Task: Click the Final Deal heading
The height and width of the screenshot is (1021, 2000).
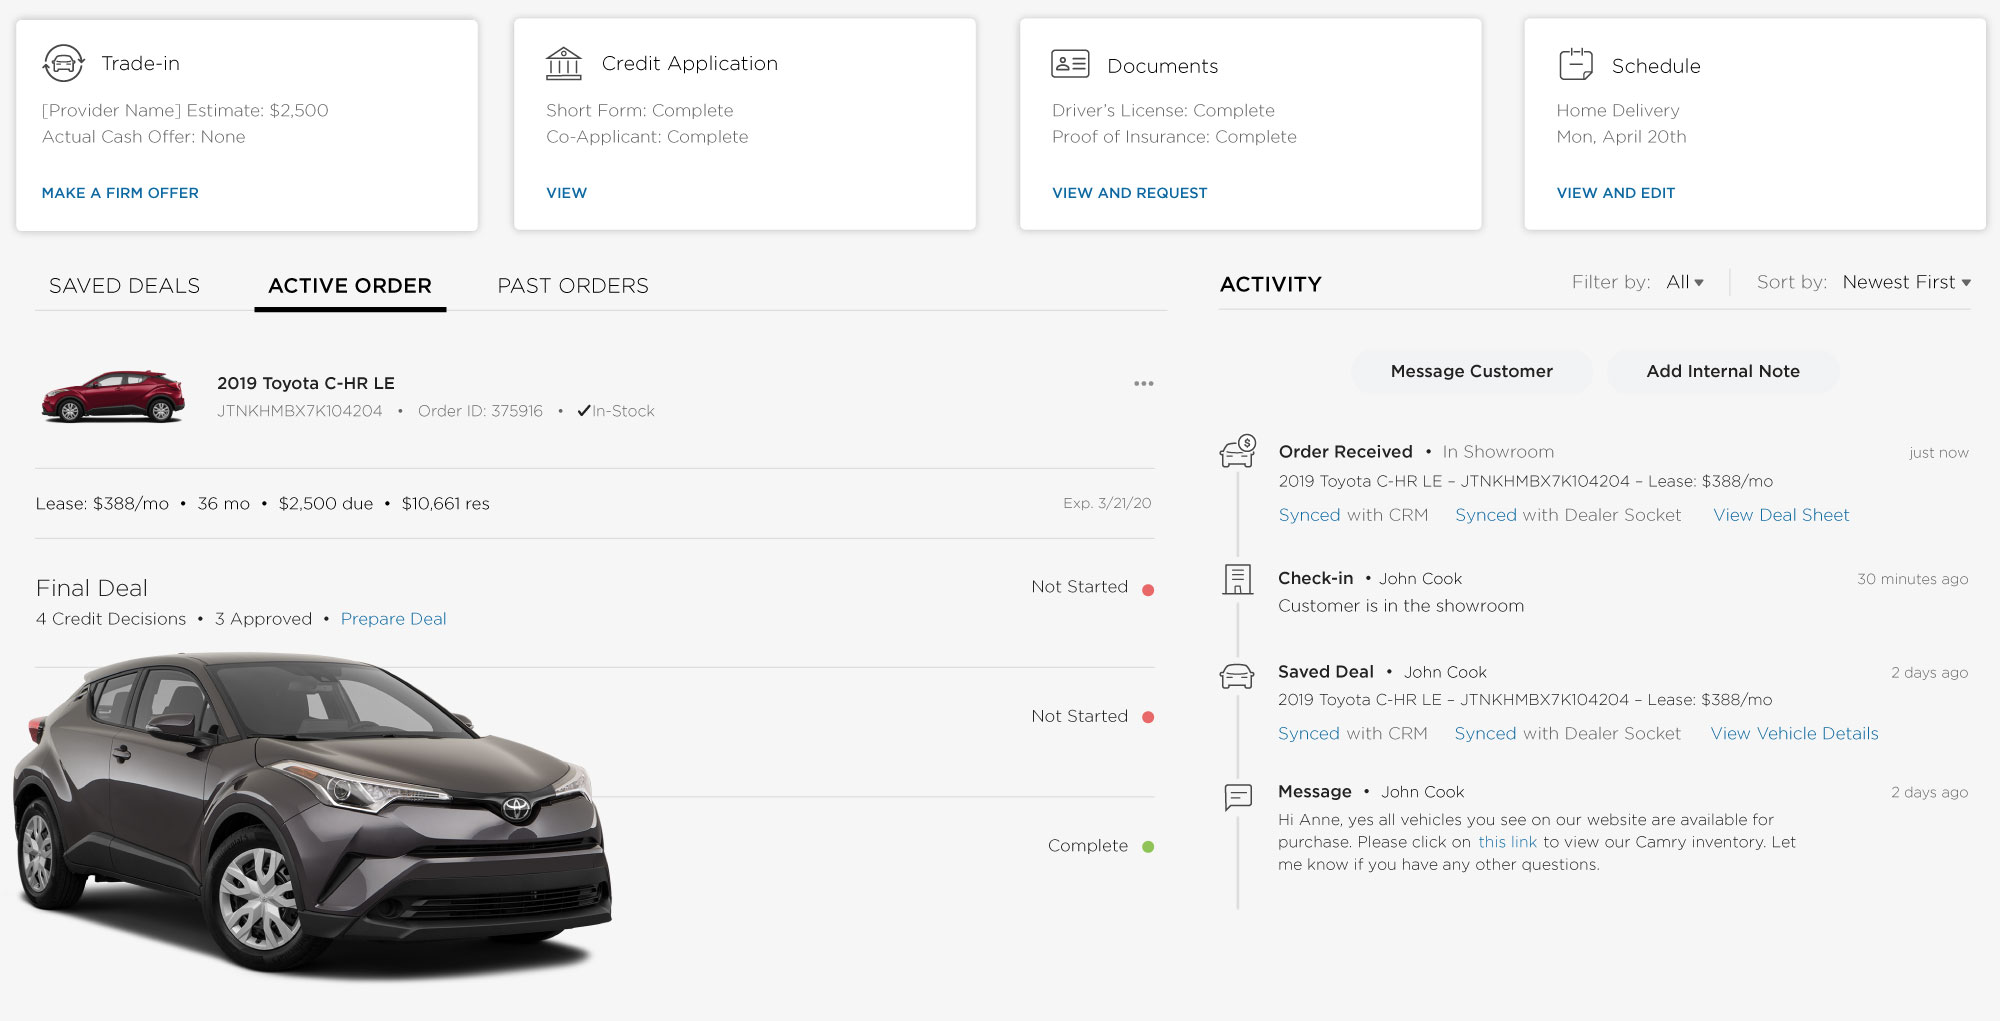Action: [92, 588]
